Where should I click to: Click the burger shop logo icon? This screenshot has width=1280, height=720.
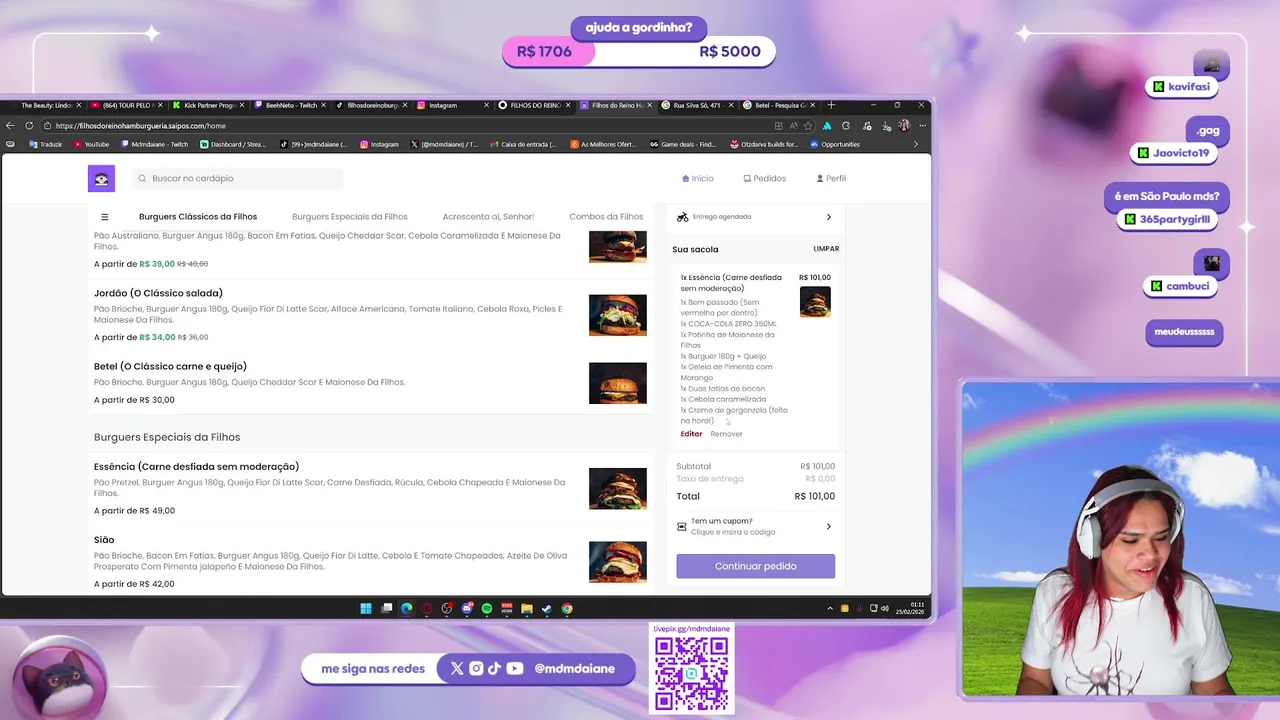(x=101, y=178)
